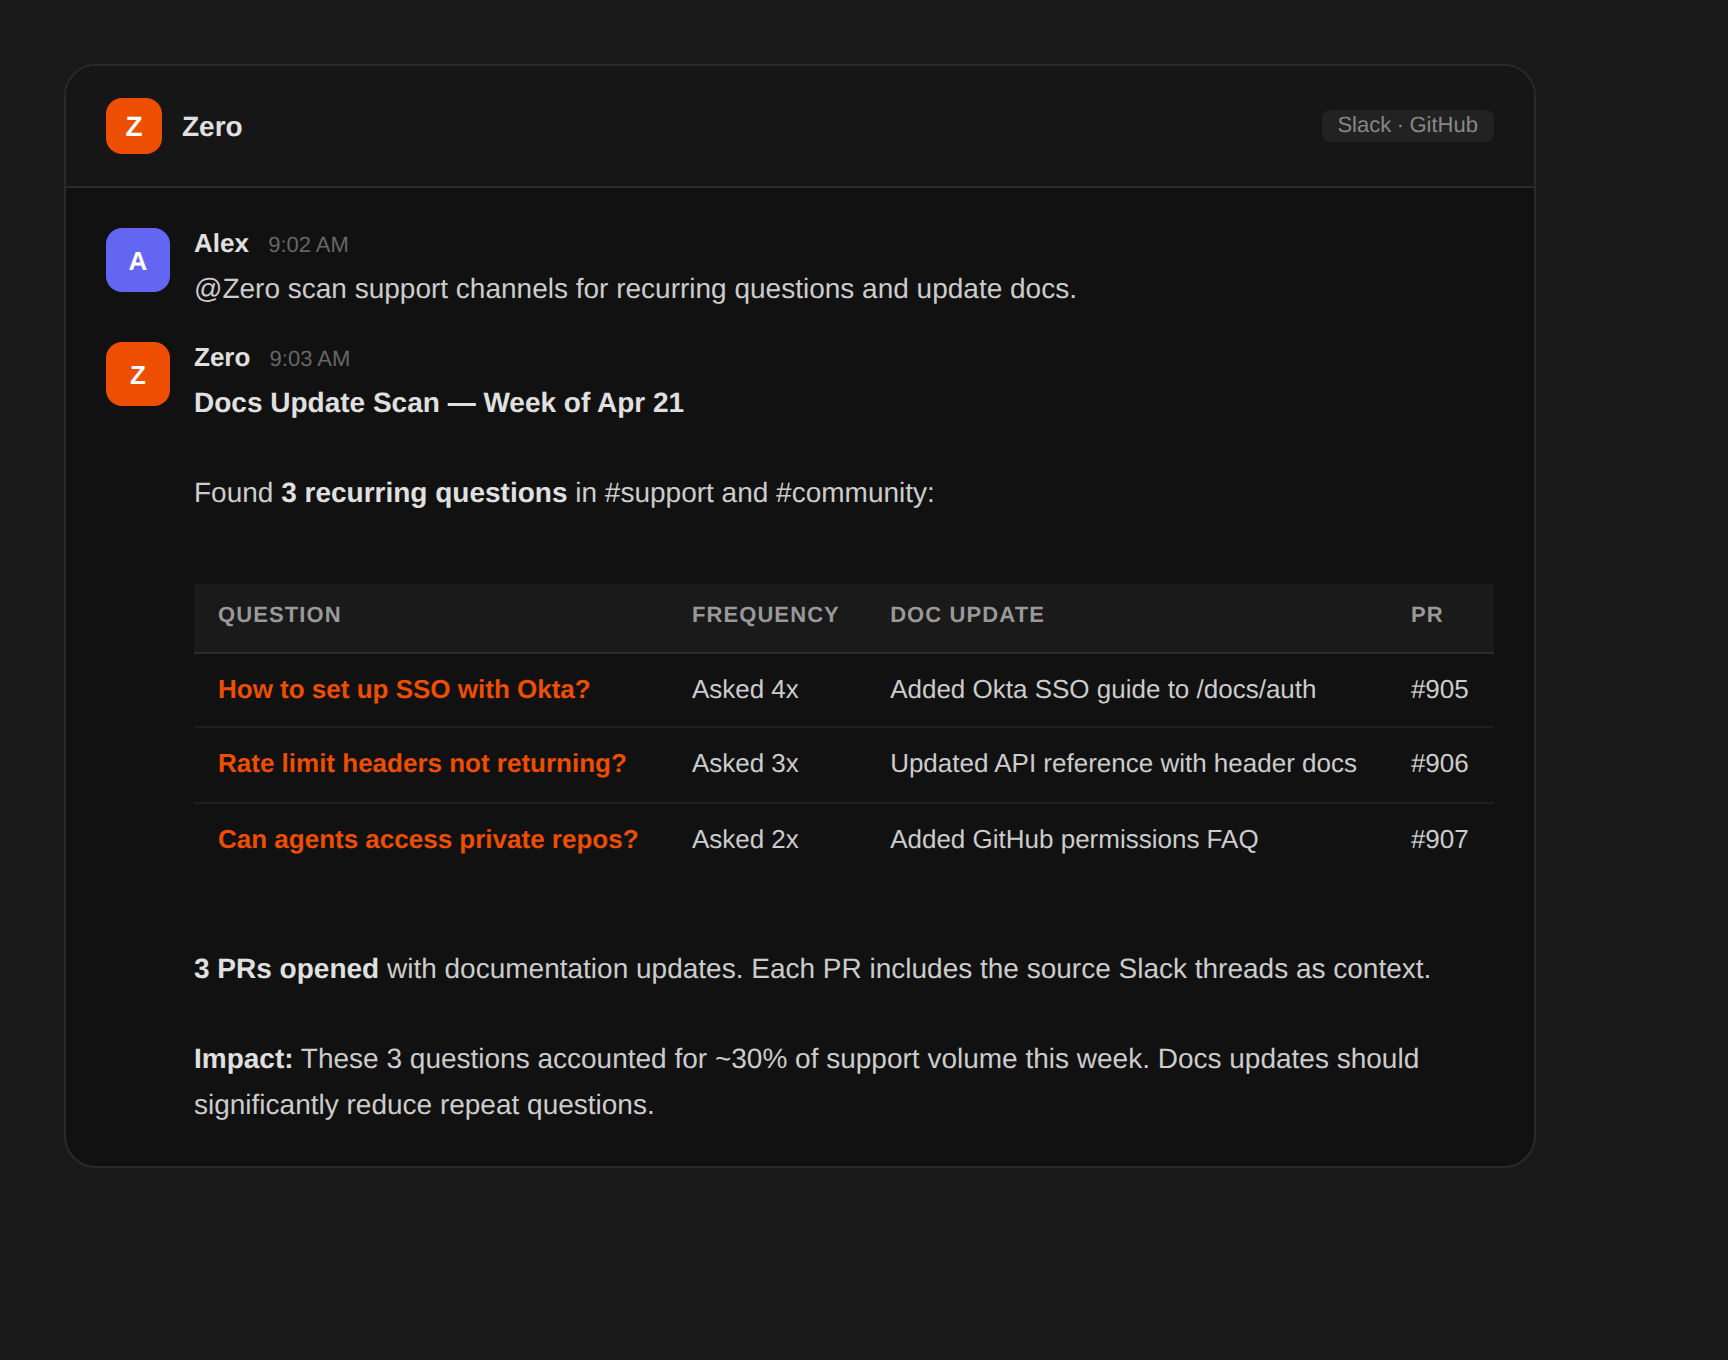
Task: Click timestamp 9:03 AM
Action: click(309, 359)
